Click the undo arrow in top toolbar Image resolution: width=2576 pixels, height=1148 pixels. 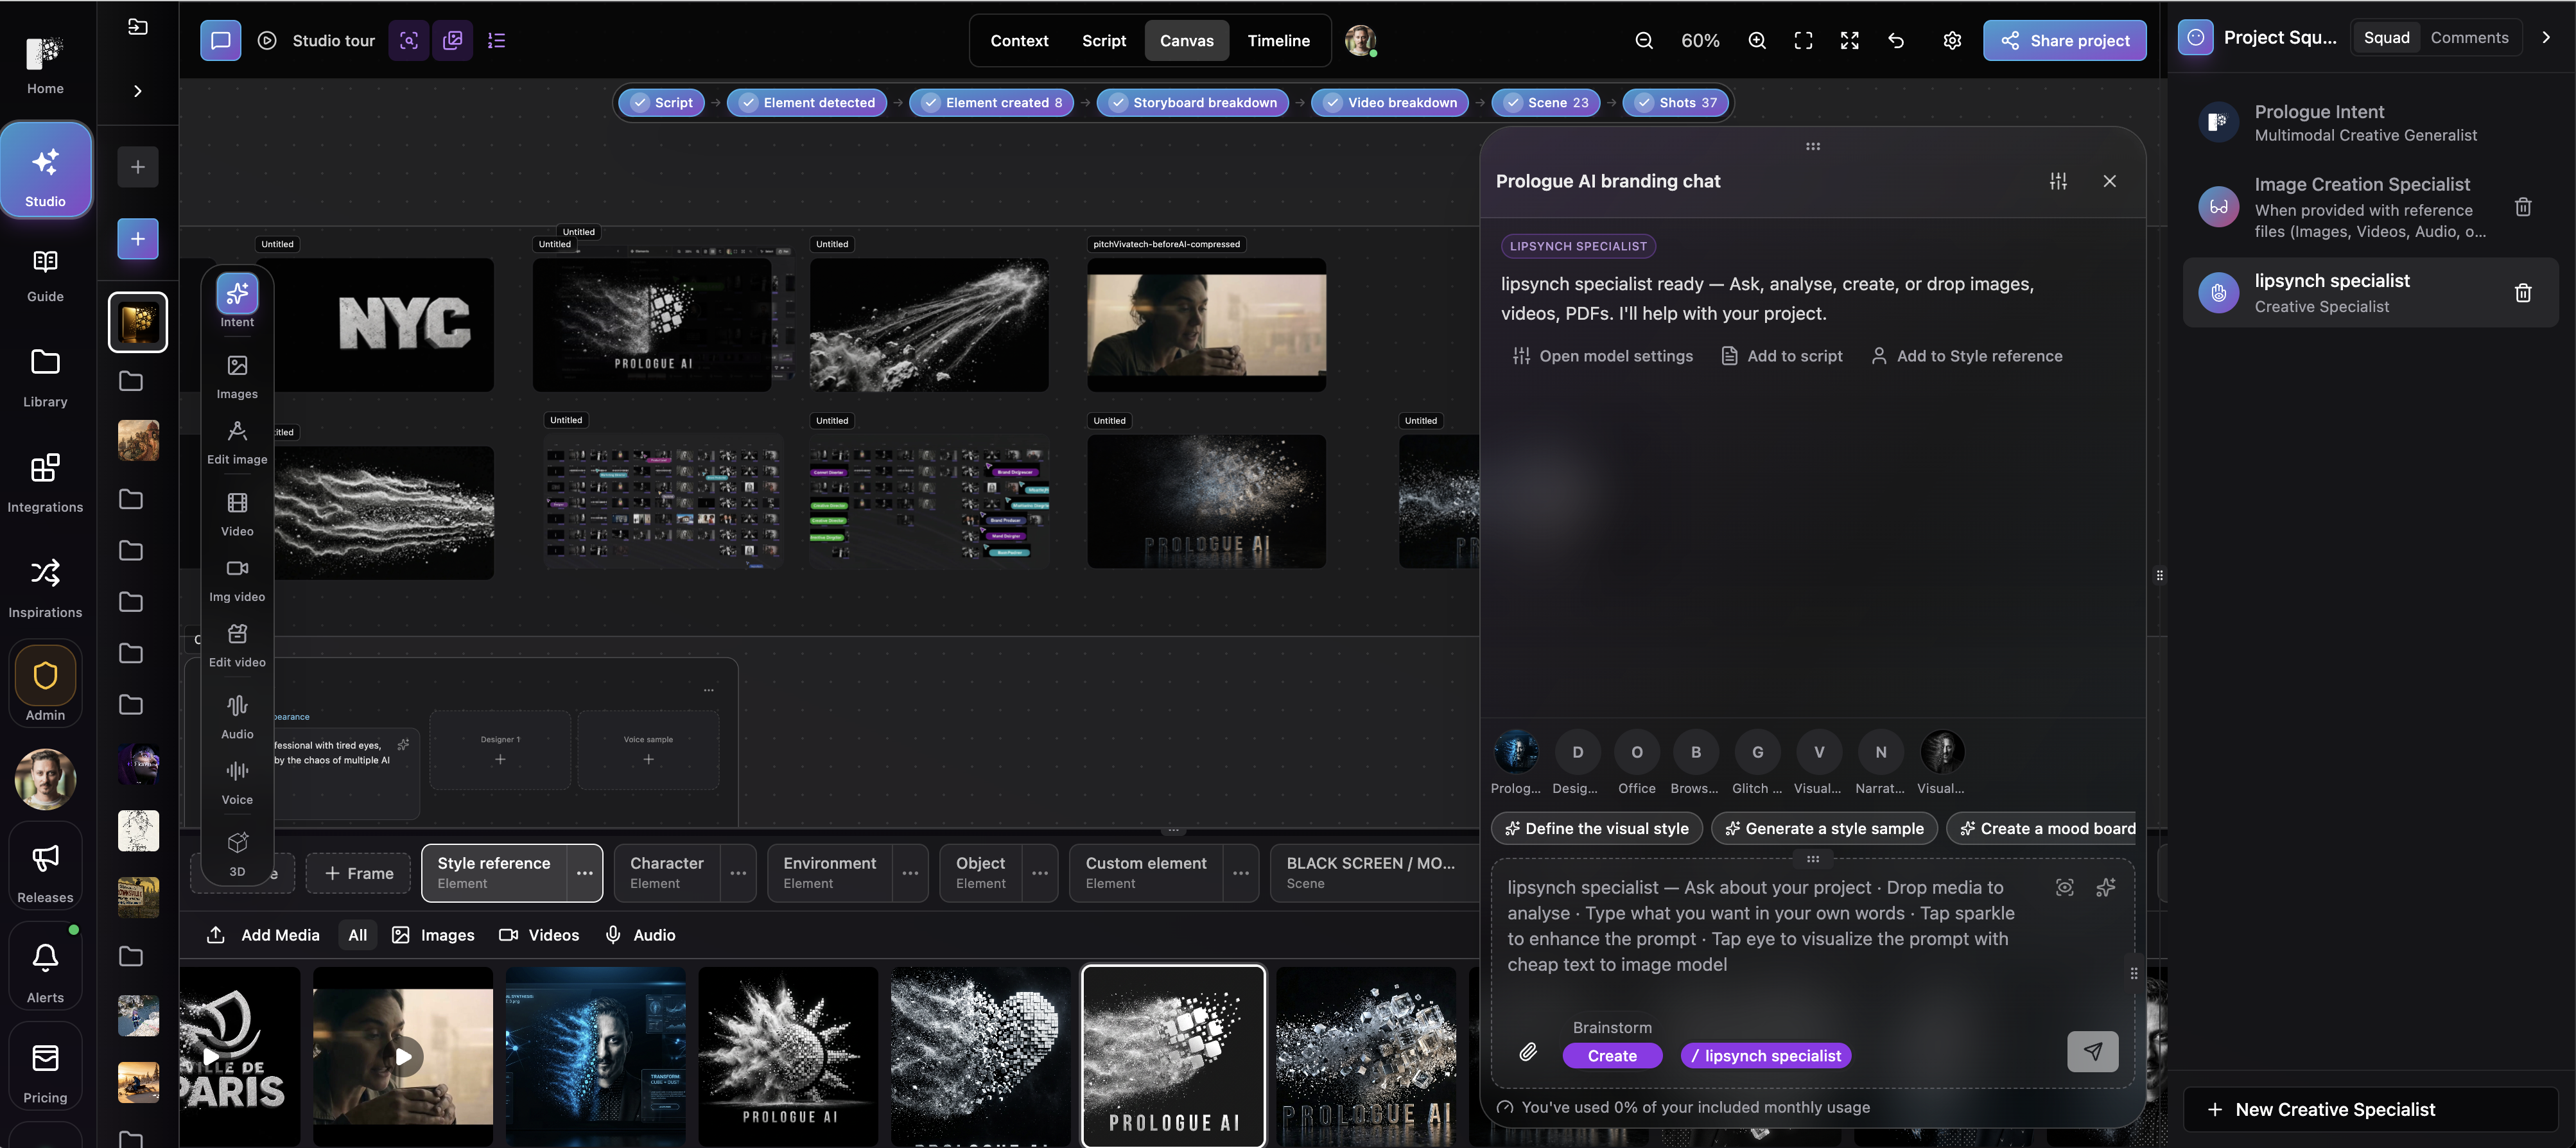pos(1896,41)
